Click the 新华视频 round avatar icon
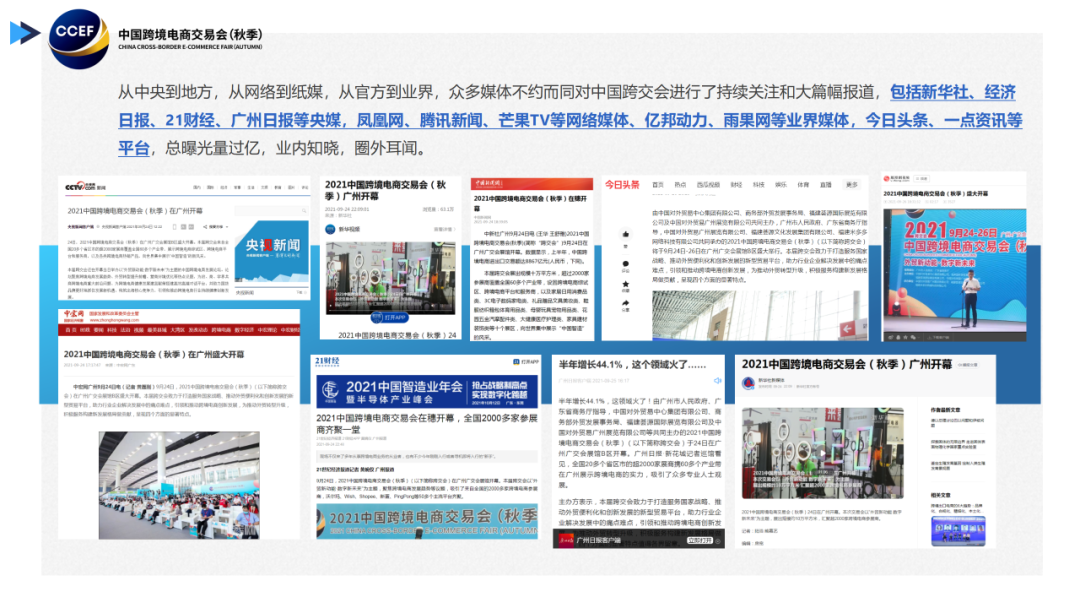 (x=330, y=229)
